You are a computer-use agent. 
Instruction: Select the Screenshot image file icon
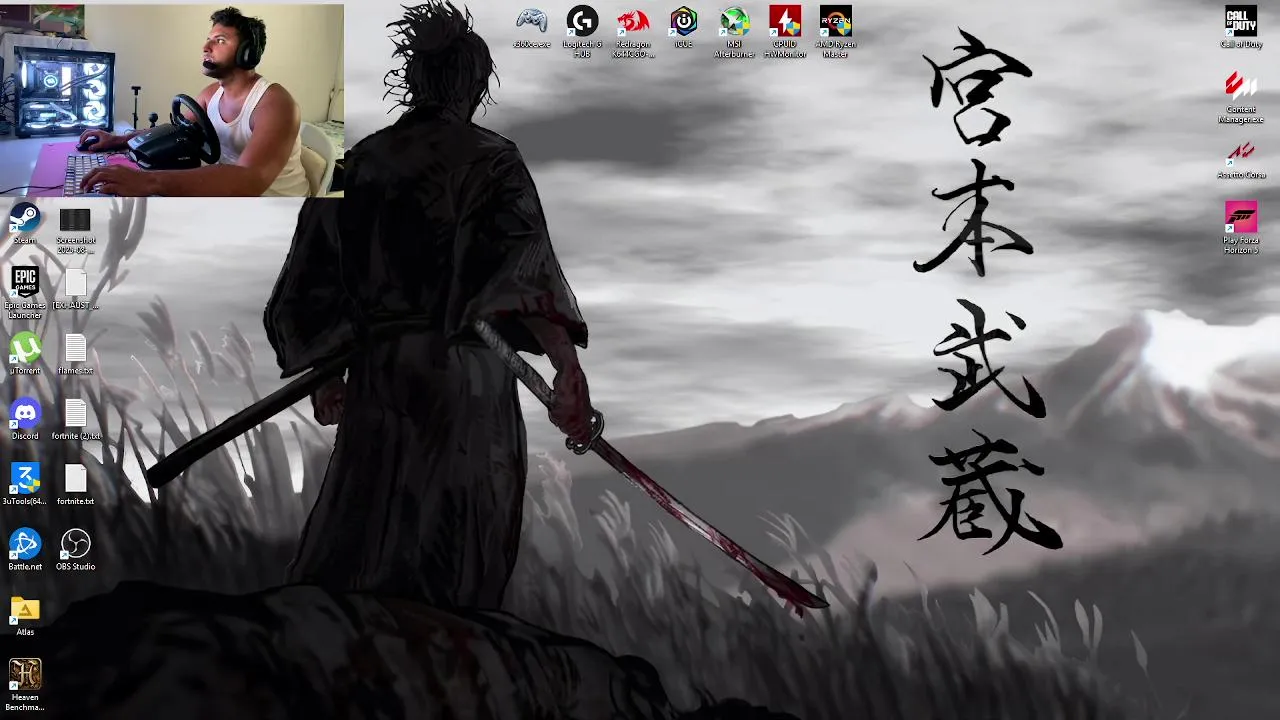click(75, 230)
